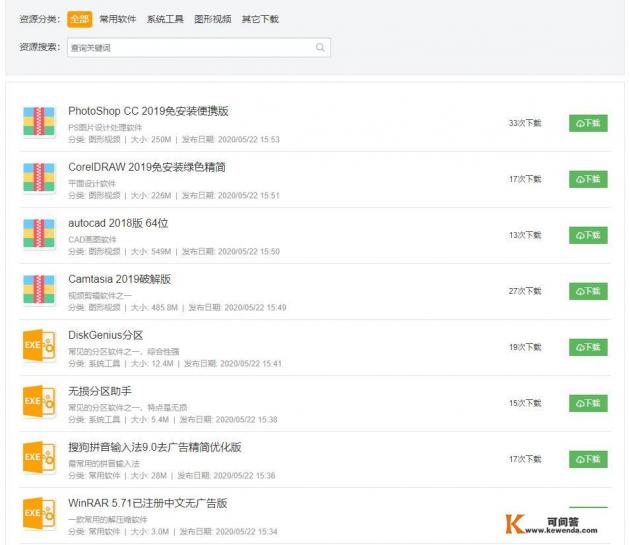The image size is (630, 545).
Task: Open the DiskGenius EXE icon
Action: 39,345
